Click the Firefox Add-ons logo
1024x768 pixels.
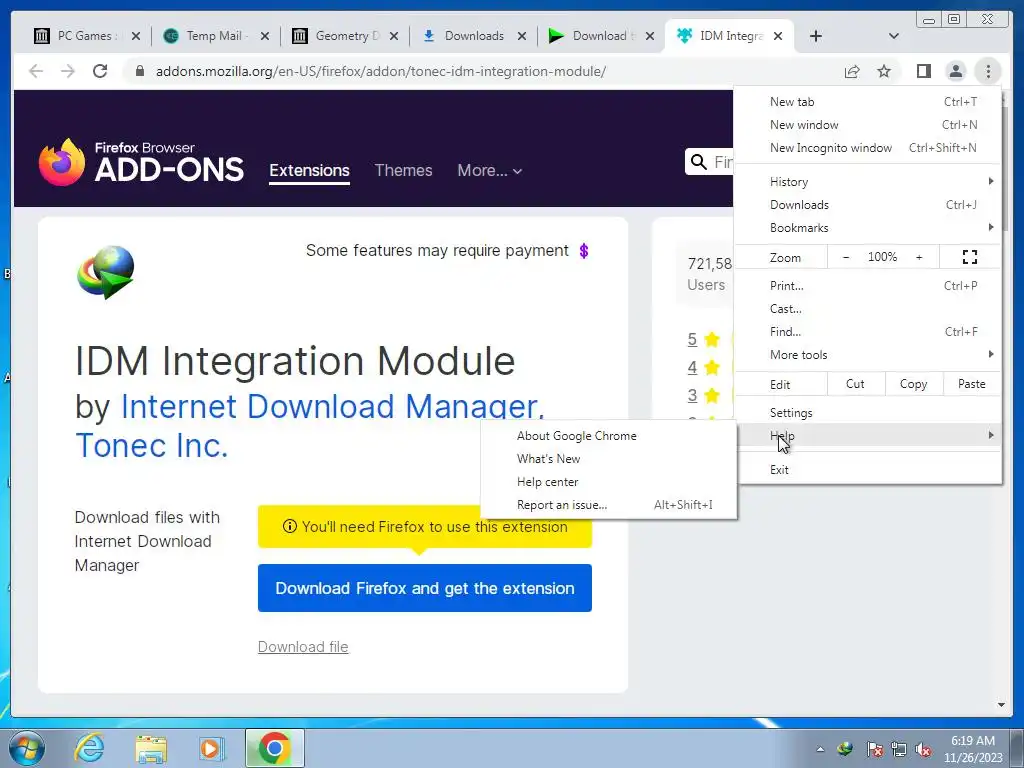tap(141, 161)
